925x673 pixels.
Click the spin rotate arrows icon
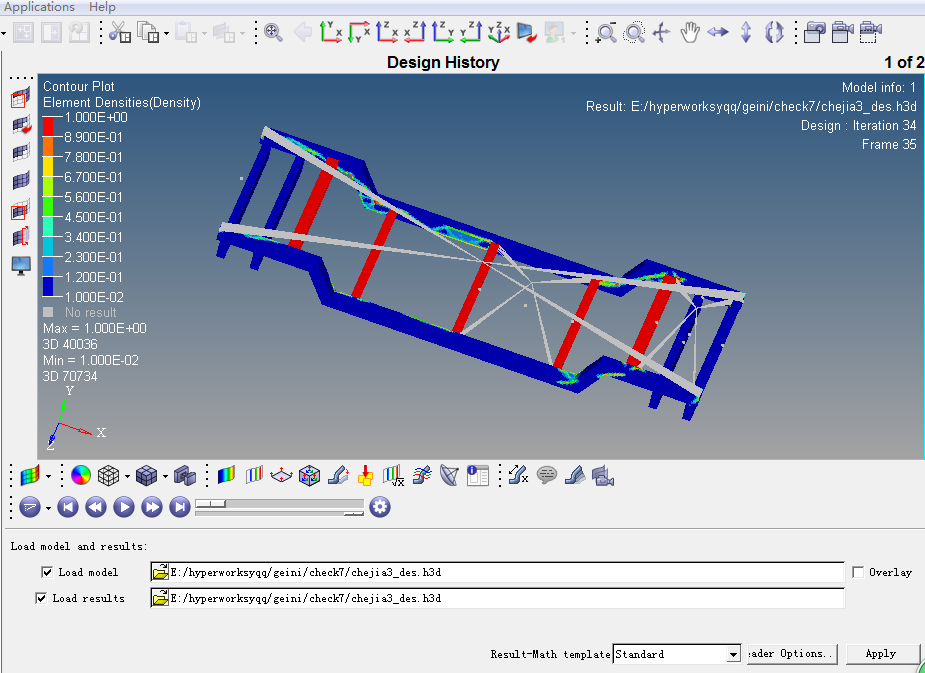point(774,32)
